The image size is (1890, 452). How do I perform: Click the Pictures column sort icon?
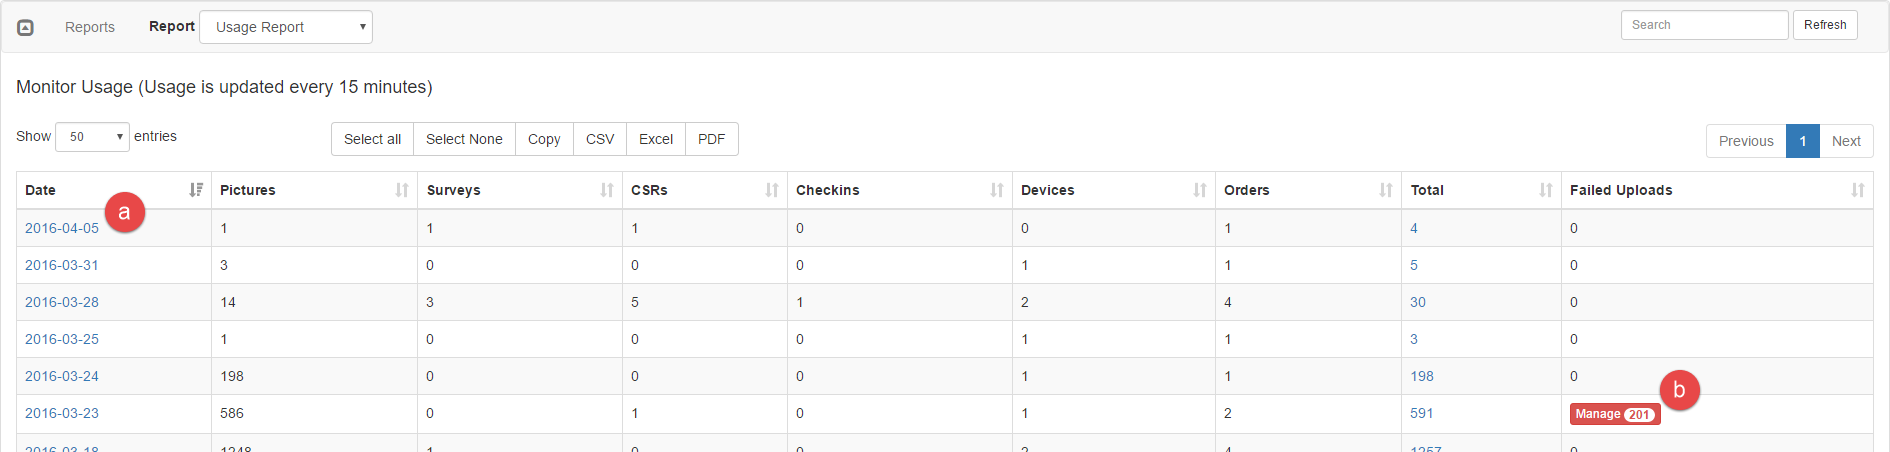pos(402,190)
